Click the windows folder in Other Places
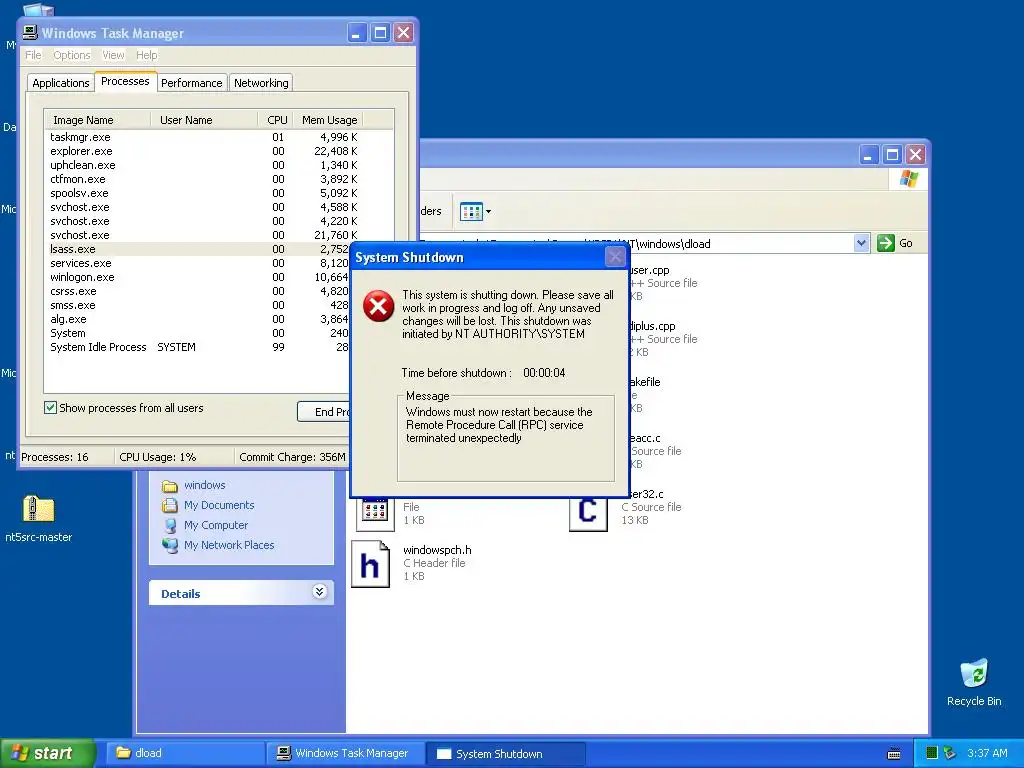The height and width of the screenshot is (768, 1024). (x=204, y=485)
